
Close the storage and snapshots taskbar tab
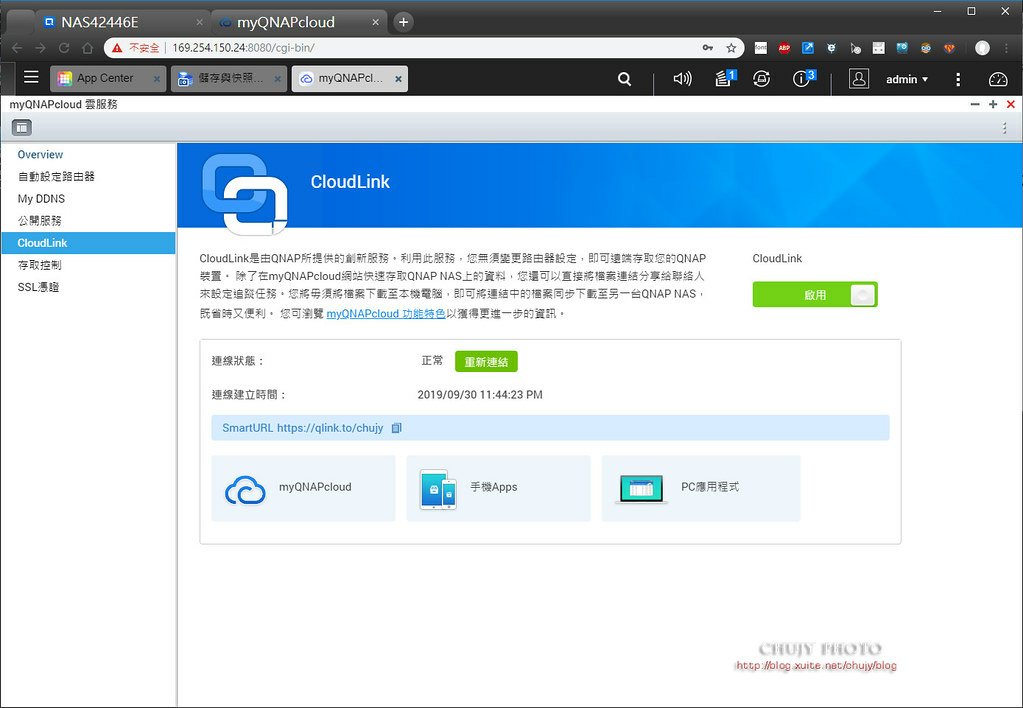point(277,79)
